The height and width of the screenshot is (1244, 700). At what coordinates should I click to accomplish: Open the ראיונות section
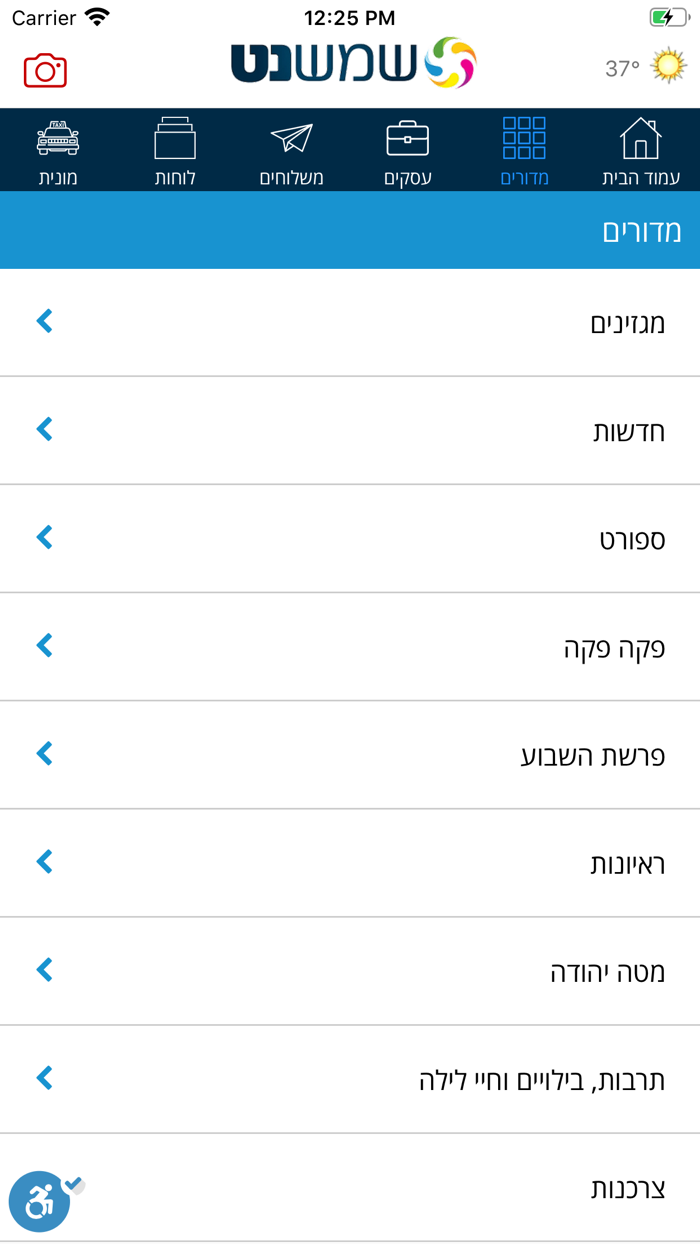click(350, 862)
